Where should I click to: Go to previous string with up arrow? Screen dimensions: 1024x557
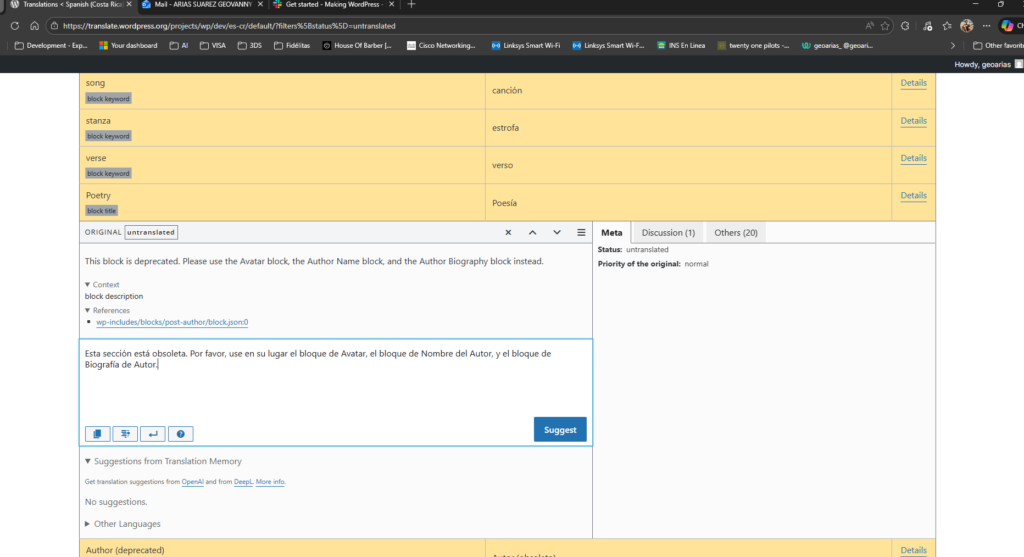click(532, 232)
